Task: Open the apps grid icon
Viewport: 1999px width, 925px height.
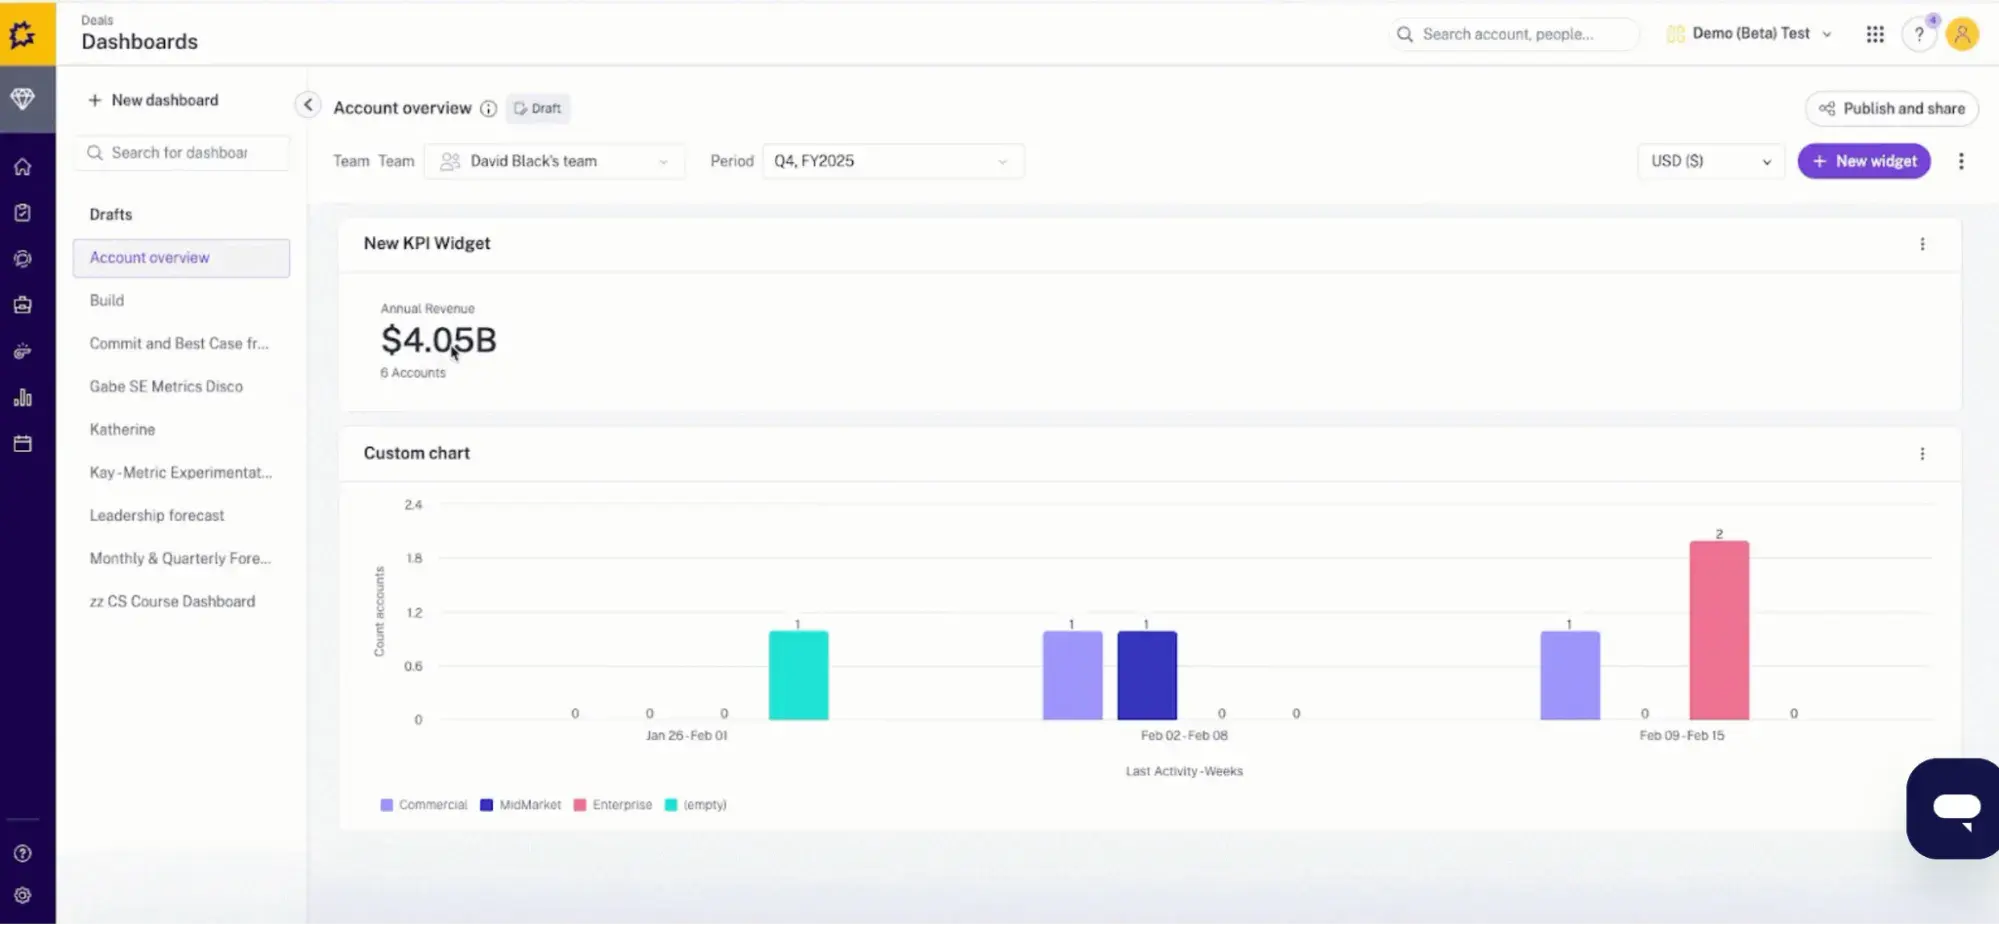Action: (1875, 34)
